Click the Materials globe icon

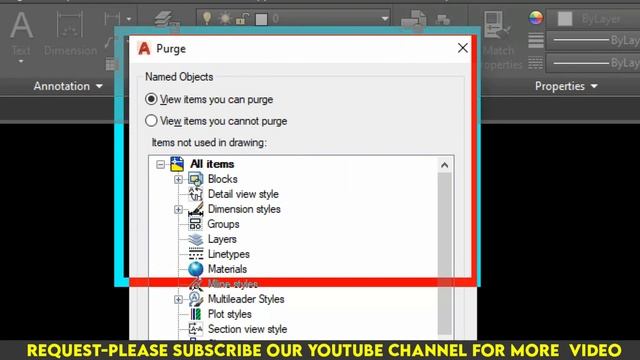196,269
